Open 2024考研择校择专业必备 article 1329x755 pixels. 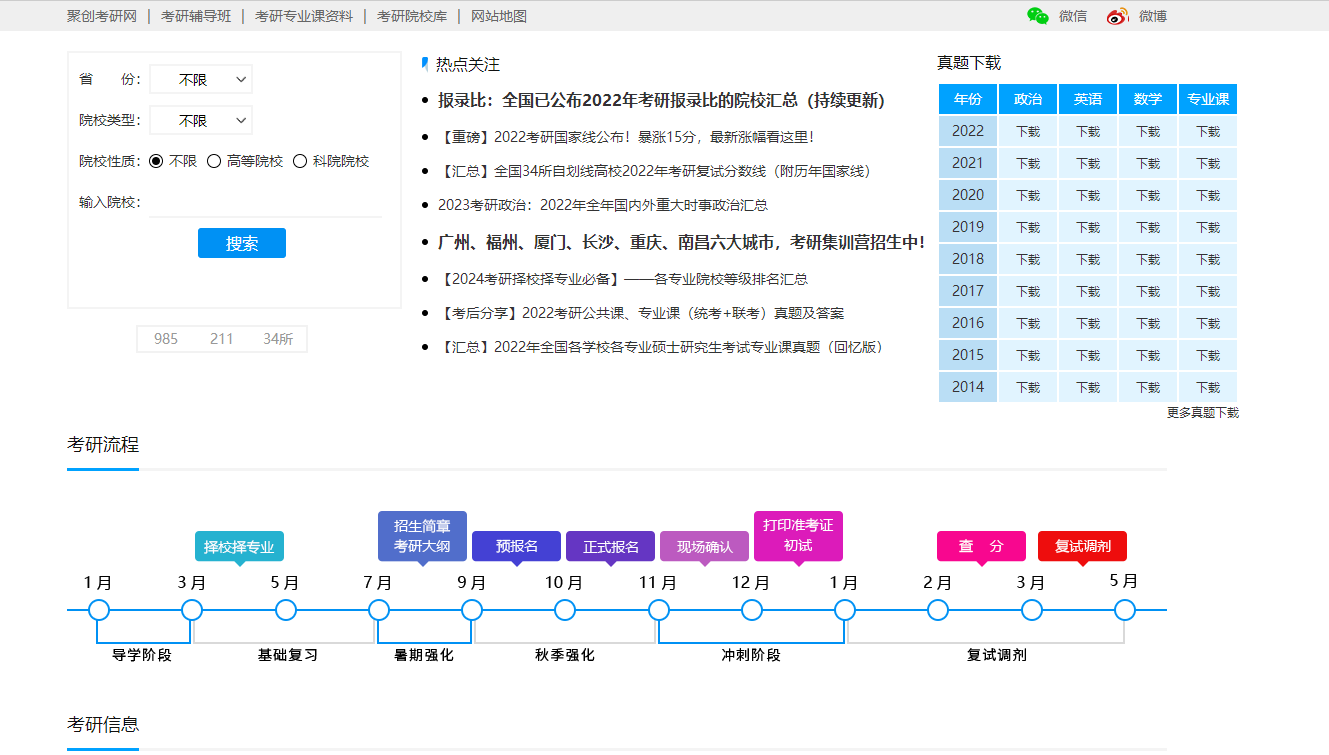click(x=623, y=279)
